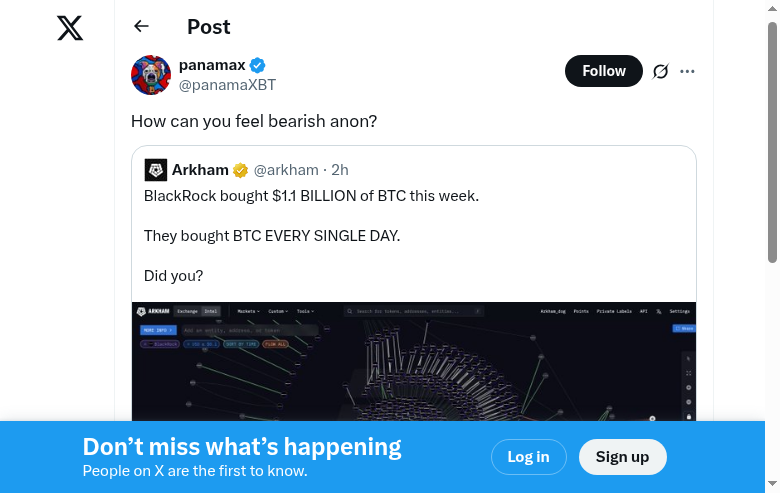Open the @panamaXBT handle link

tap(227, 85)
